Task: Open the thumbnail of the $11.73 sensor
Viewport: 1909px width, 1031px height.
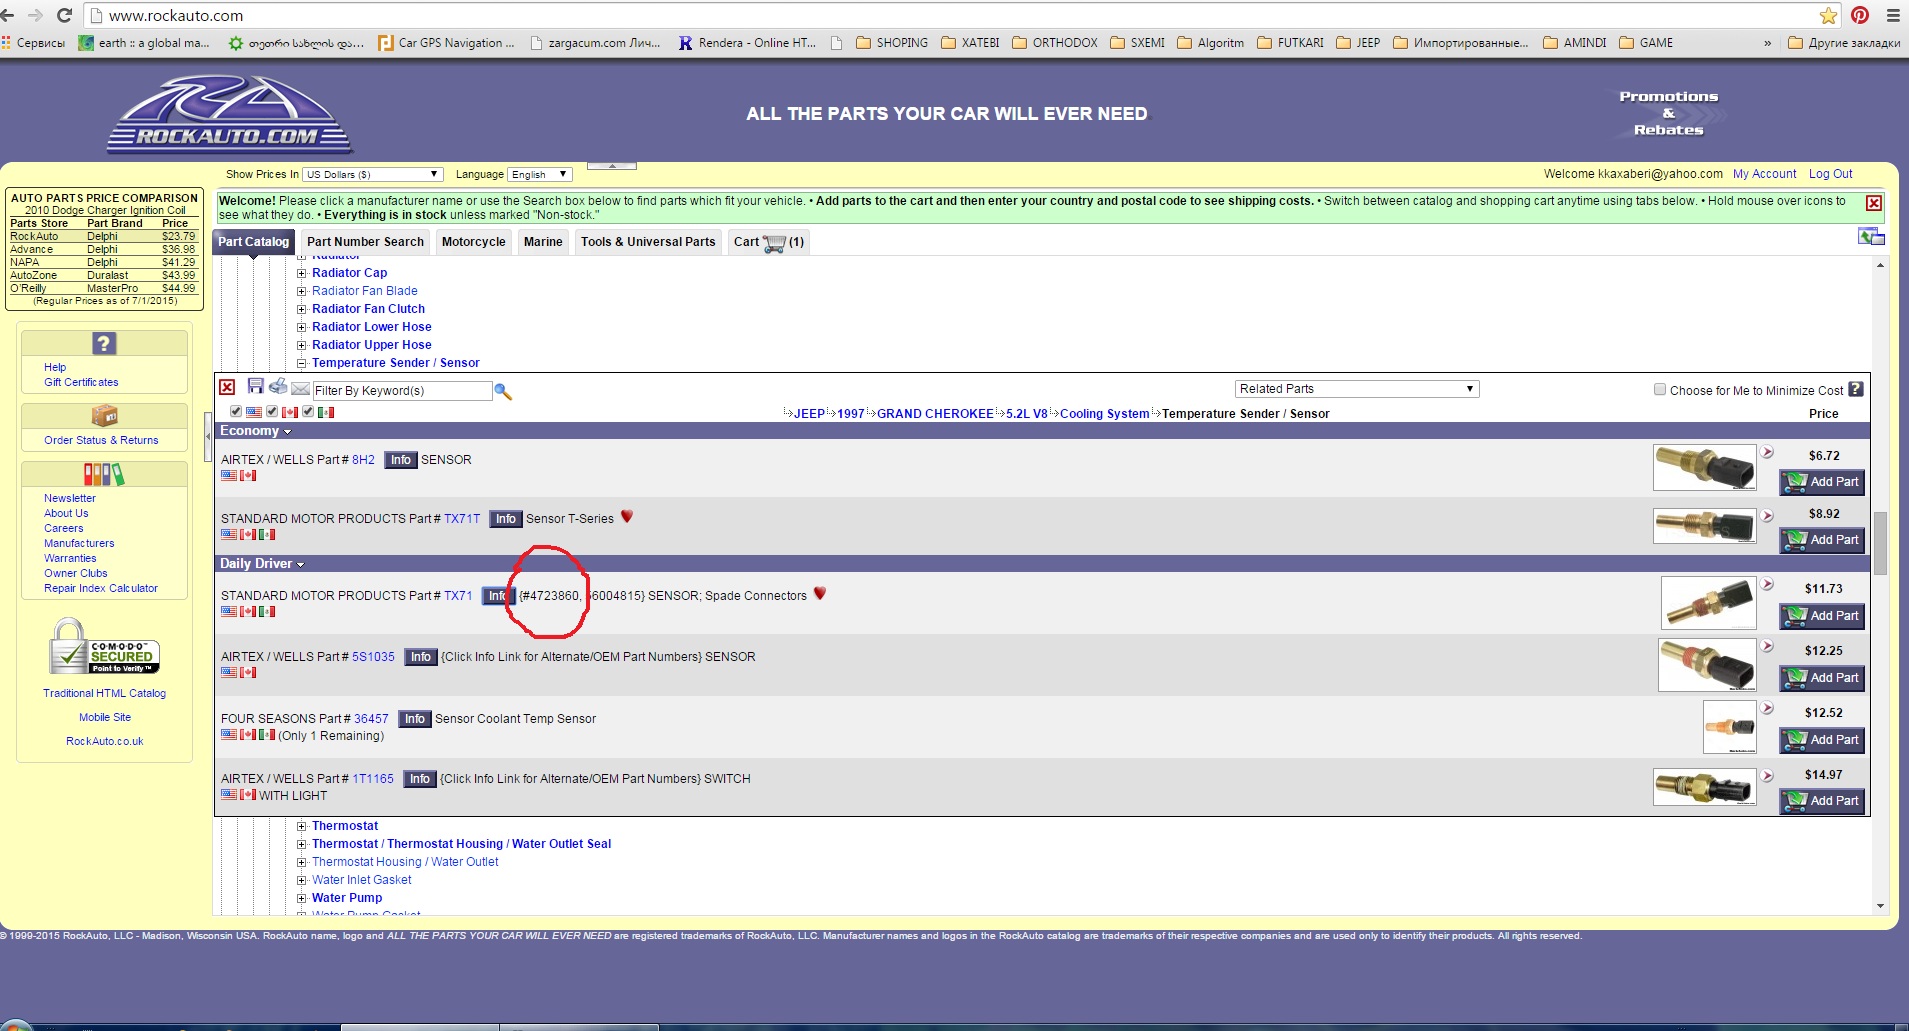Action: coord(1708,603)
